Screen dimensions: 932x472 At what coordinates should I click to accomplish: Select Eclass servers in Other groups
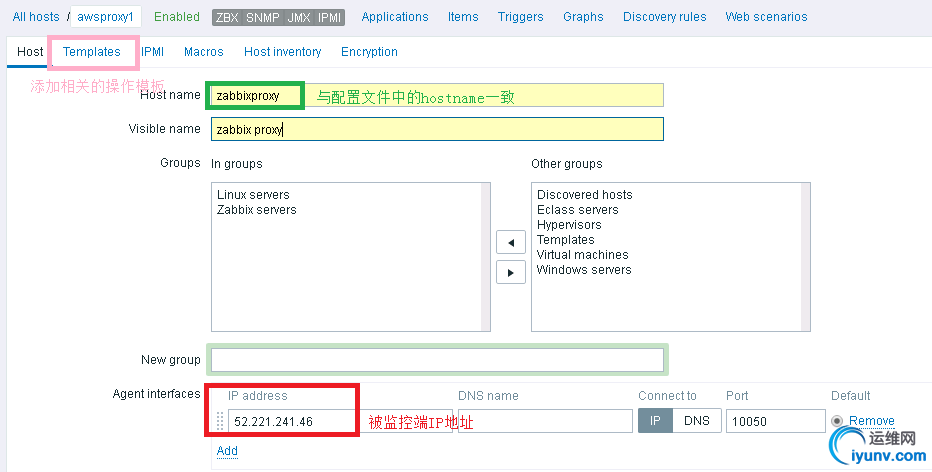(x=577, y=209)
